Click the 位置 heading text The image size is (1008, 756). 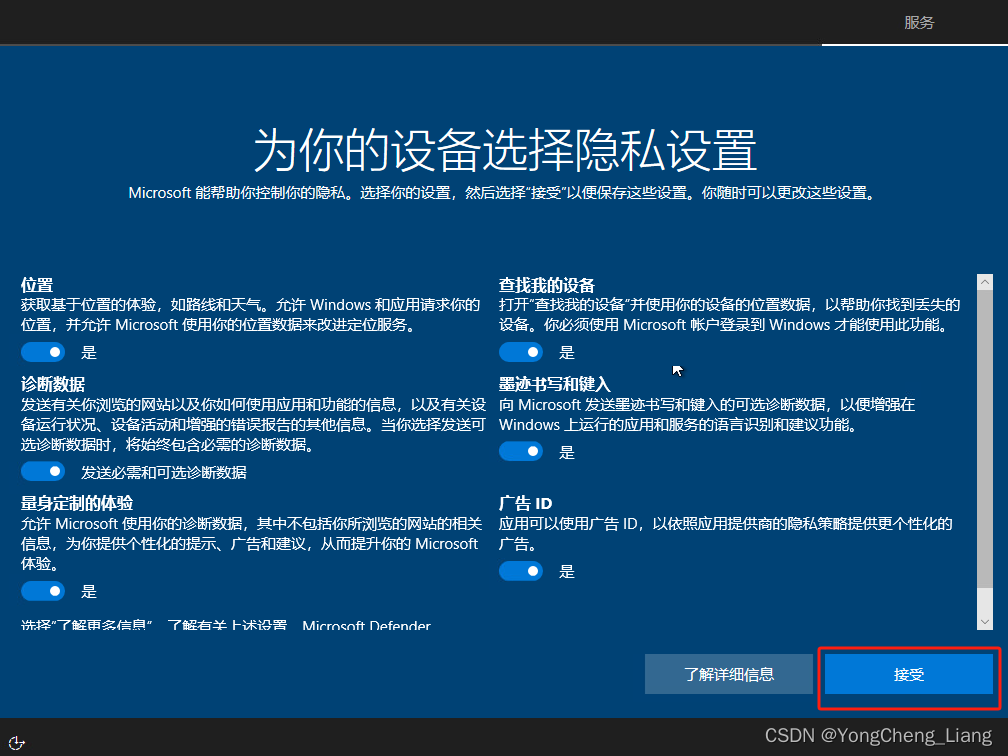(37, 285)
